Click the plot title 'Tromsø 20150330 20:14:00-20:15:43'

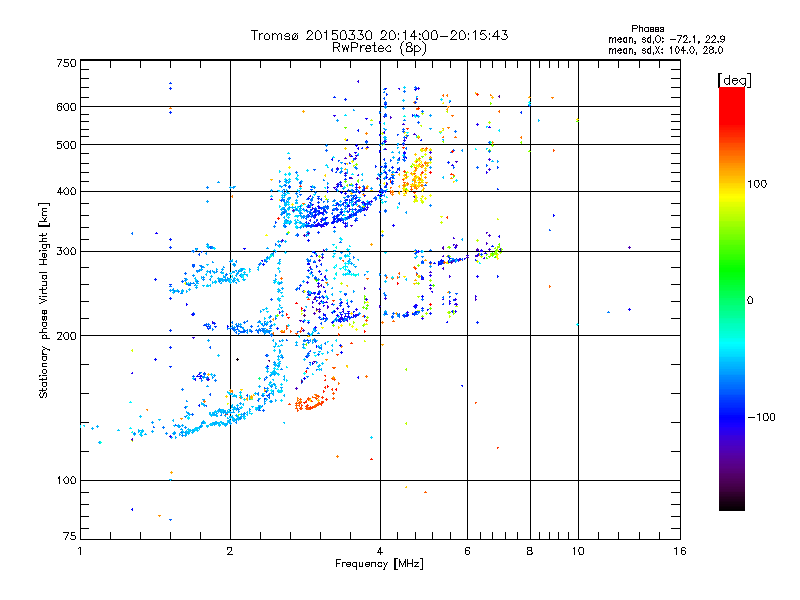tap(379, 35)
